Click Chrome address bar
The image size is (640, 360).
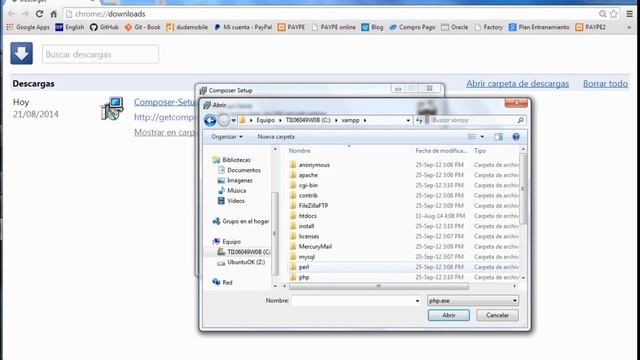[331, 14]
